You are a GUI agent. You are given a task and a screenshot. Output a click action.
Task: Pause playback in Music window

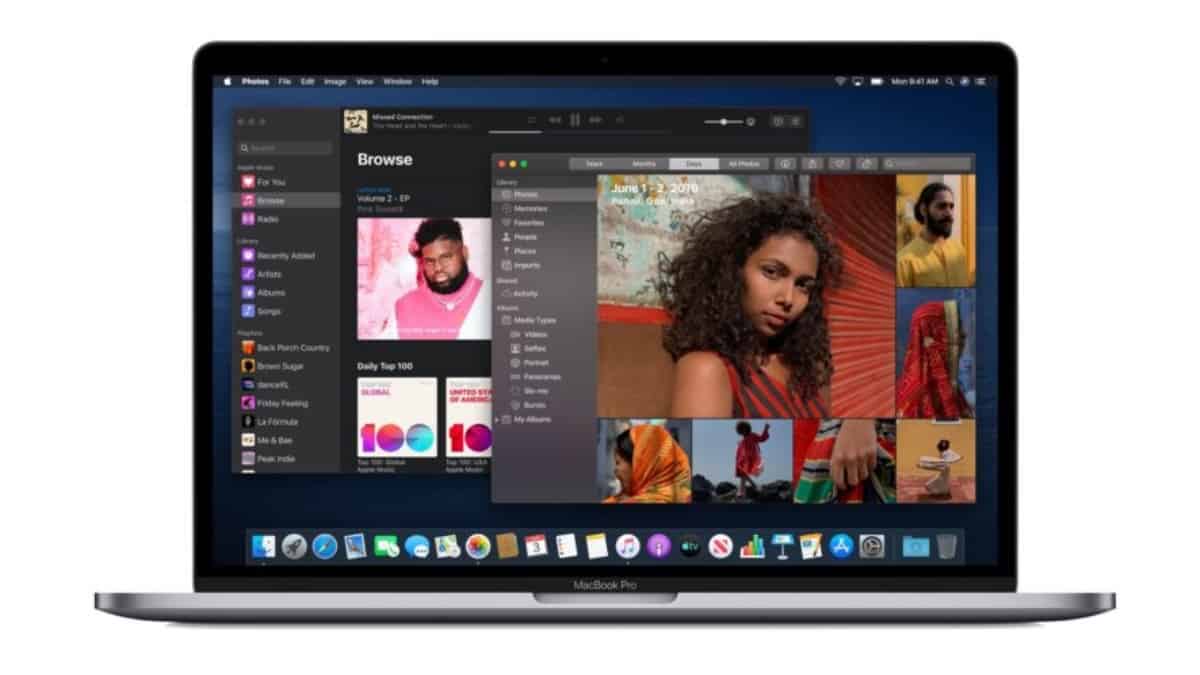pos(575,120)
